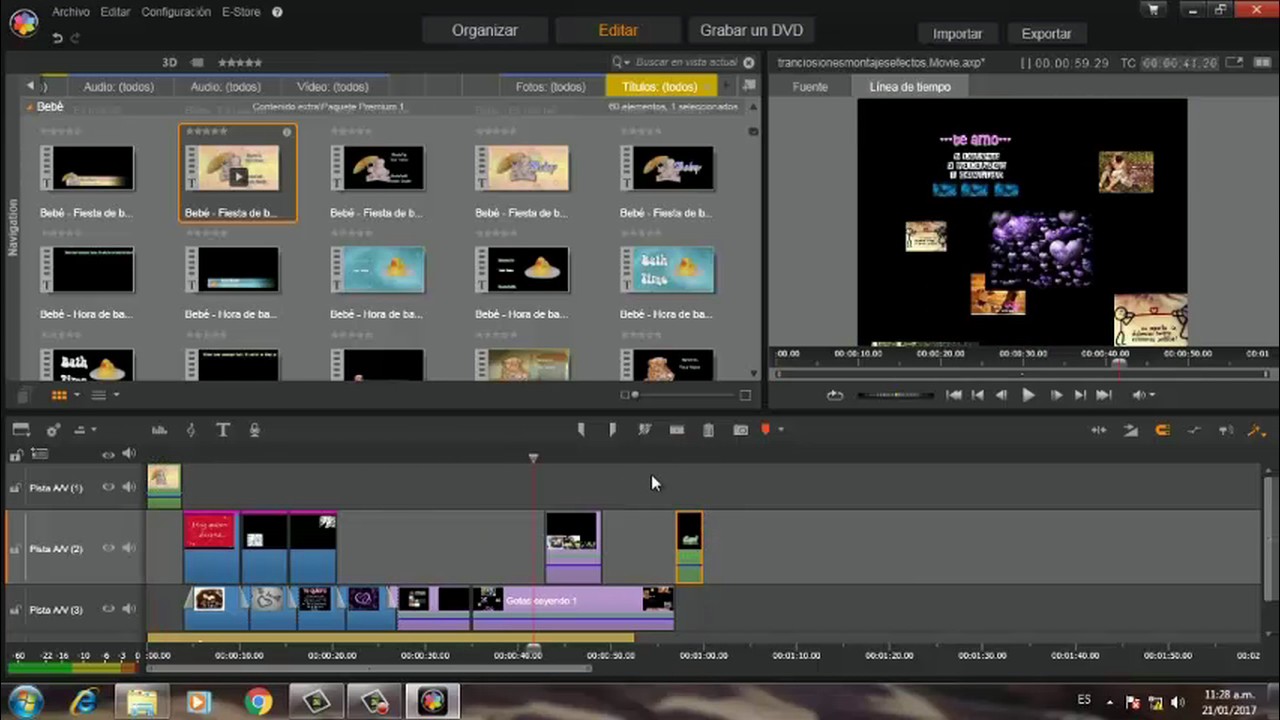Jump to start of movie in preview
This screenshot has height=720, width=1280.
click(954, 395)
